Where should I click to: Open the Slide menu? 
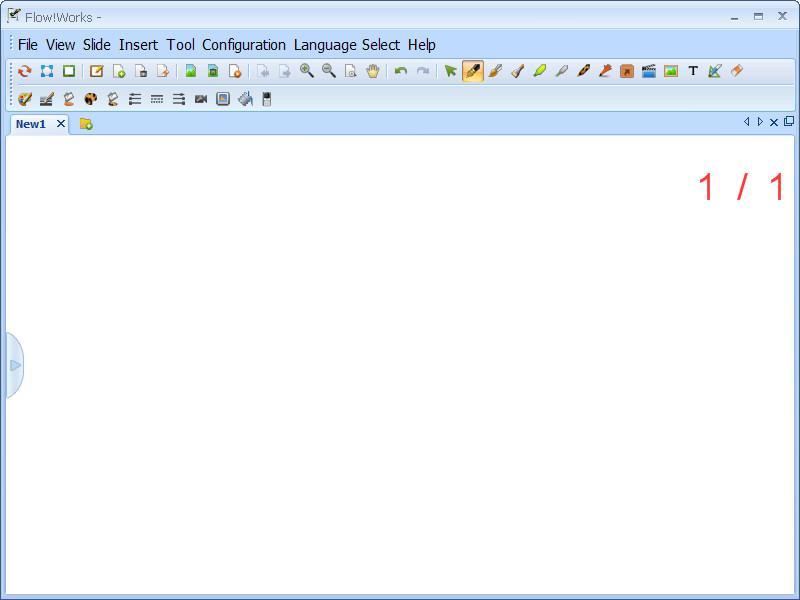[x=97, y=45]
